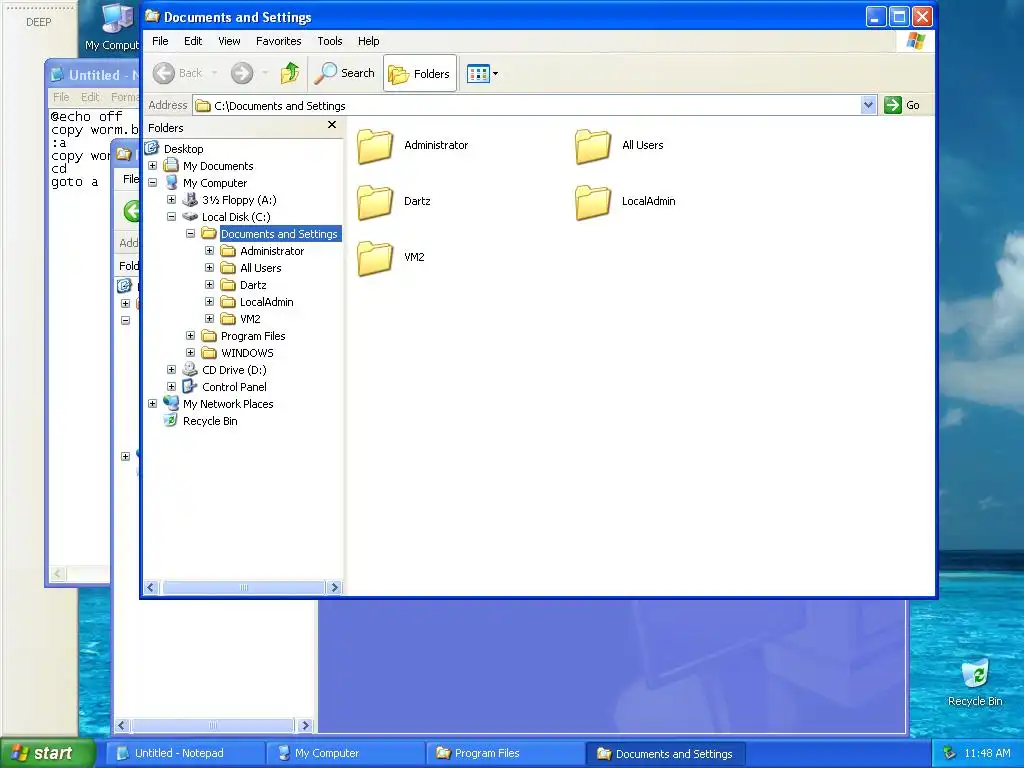Viewport: 1024px width, 768px height.
Task: Expand VM2 node in folder tree
Action: pos(209,319)
